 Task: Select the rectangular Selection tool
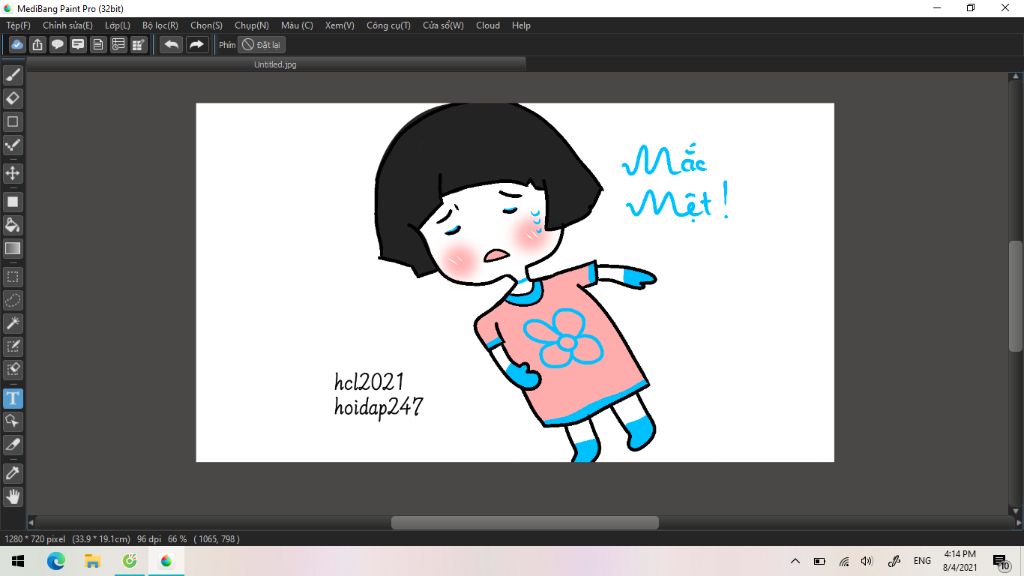[x=12, y=277]
